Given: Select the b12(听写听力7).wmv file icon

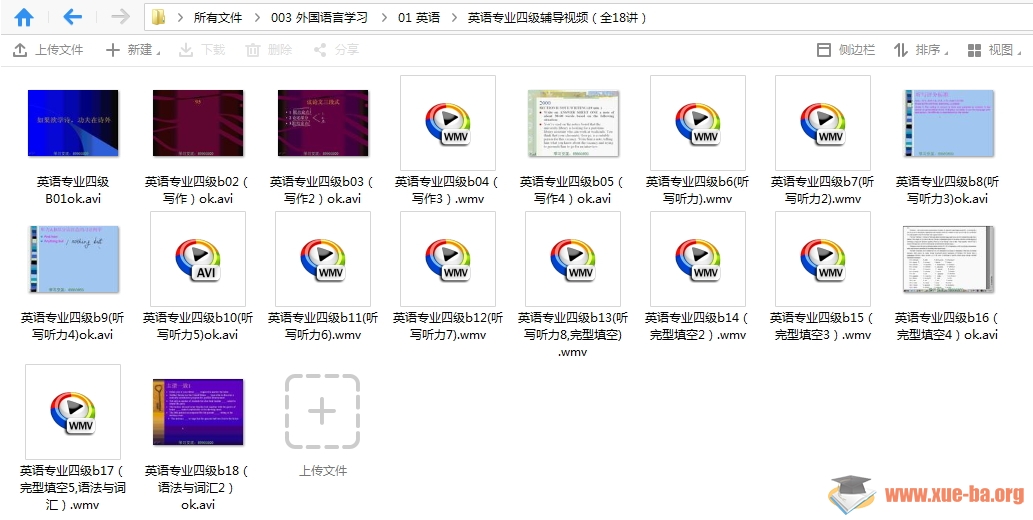Looking at the screenshot, I should tap(448, 259).
